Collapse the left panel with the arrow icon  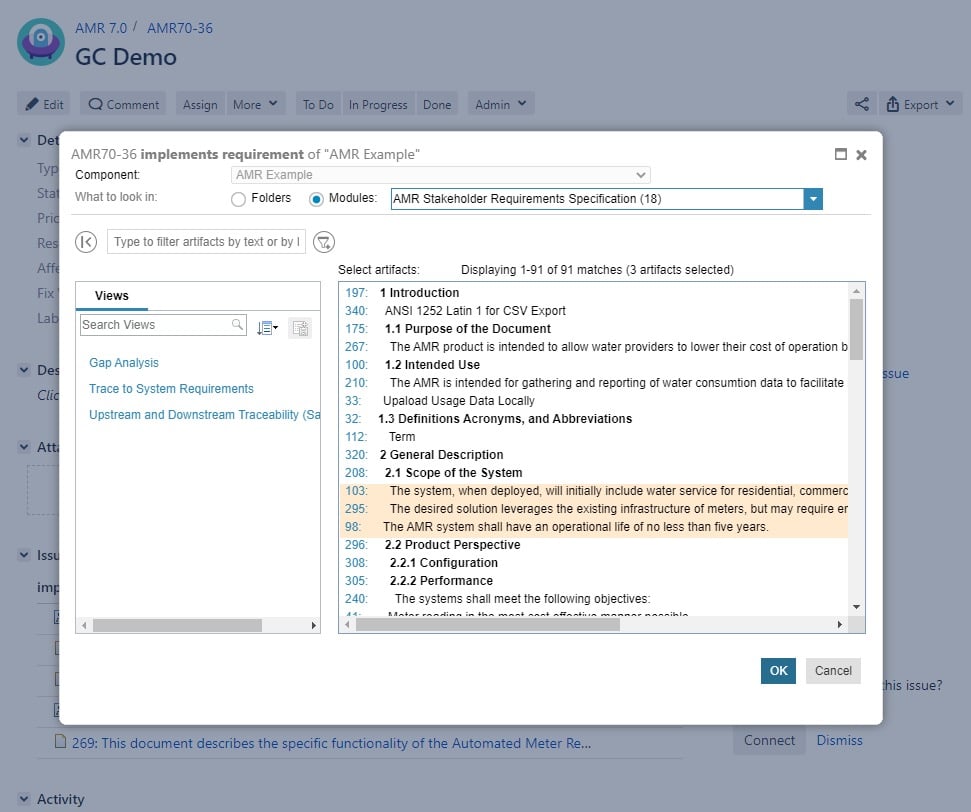[86, 241]
